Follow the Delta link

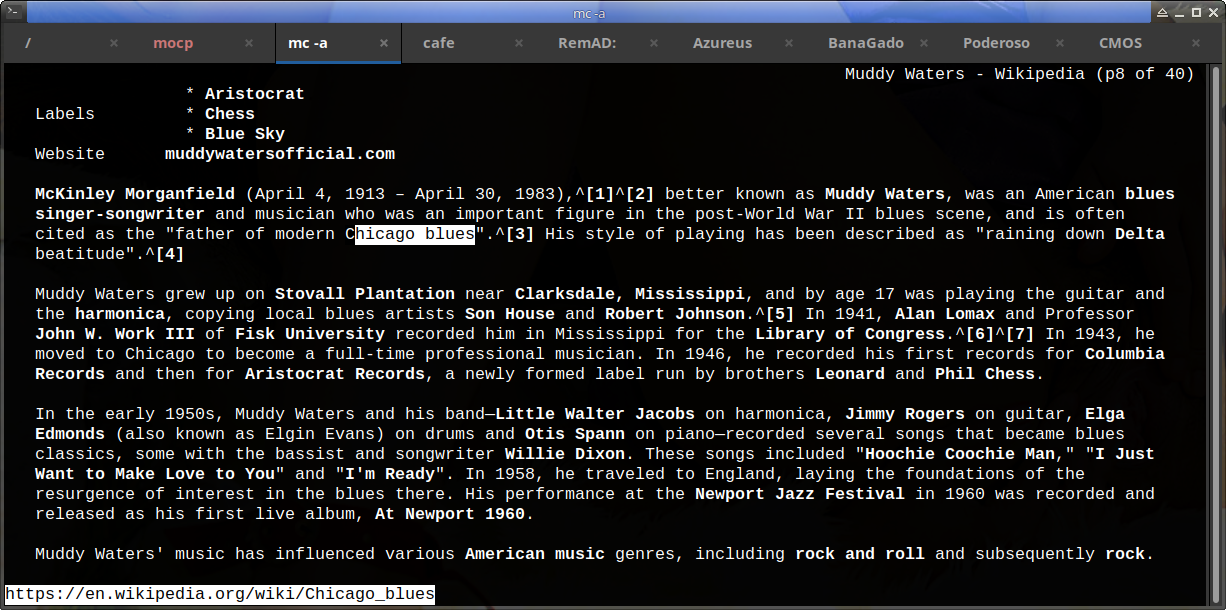pyautogui.click(x=1140, y=234)
